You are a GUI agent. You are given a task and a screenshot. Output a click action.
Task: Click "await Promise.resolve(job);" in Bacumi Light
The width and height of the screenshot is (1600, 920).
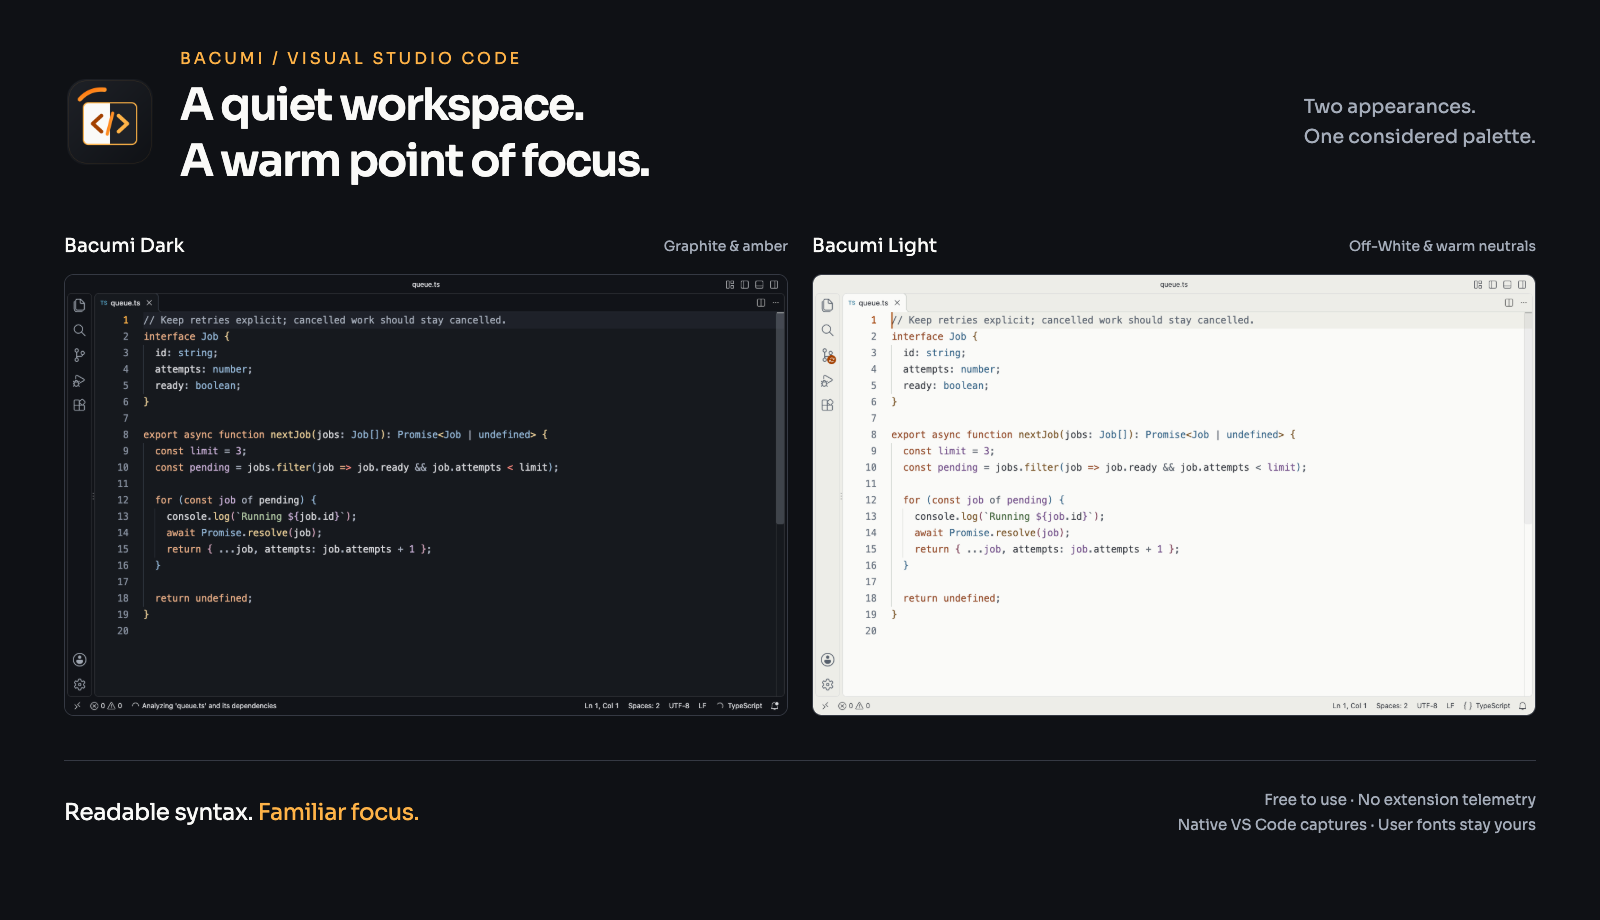pos(992,533)
